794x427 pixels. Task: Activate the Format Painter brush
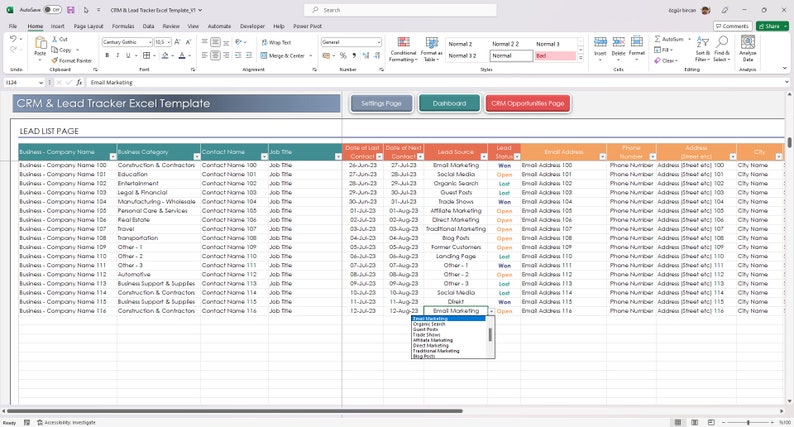tap(54, 60)
